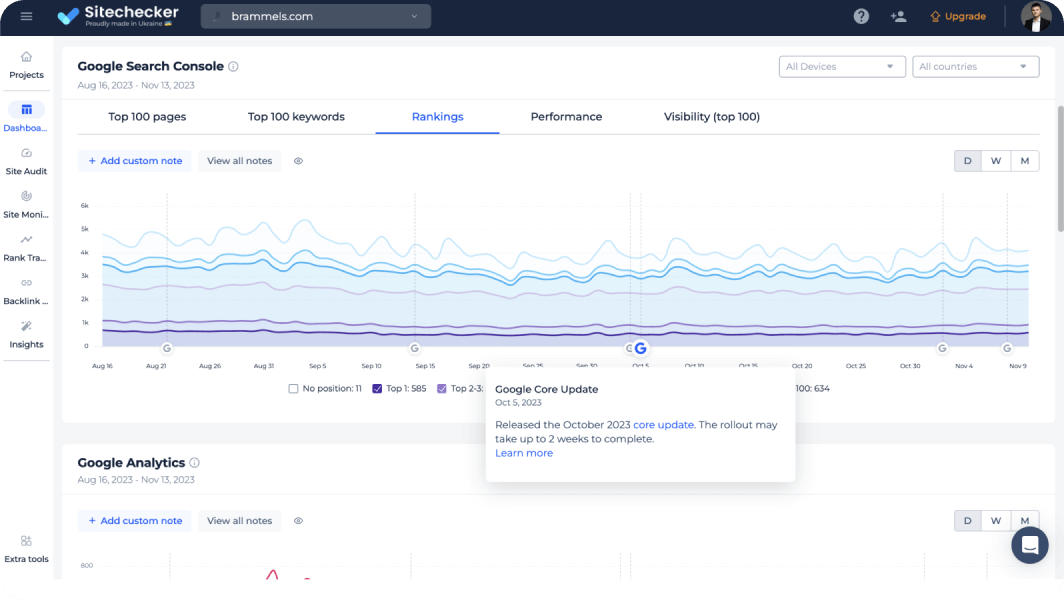Image resolution: width=1064 pixels, height=600 pixels.
Task: Switch to Top 100 pages tab
Action: 147,117
